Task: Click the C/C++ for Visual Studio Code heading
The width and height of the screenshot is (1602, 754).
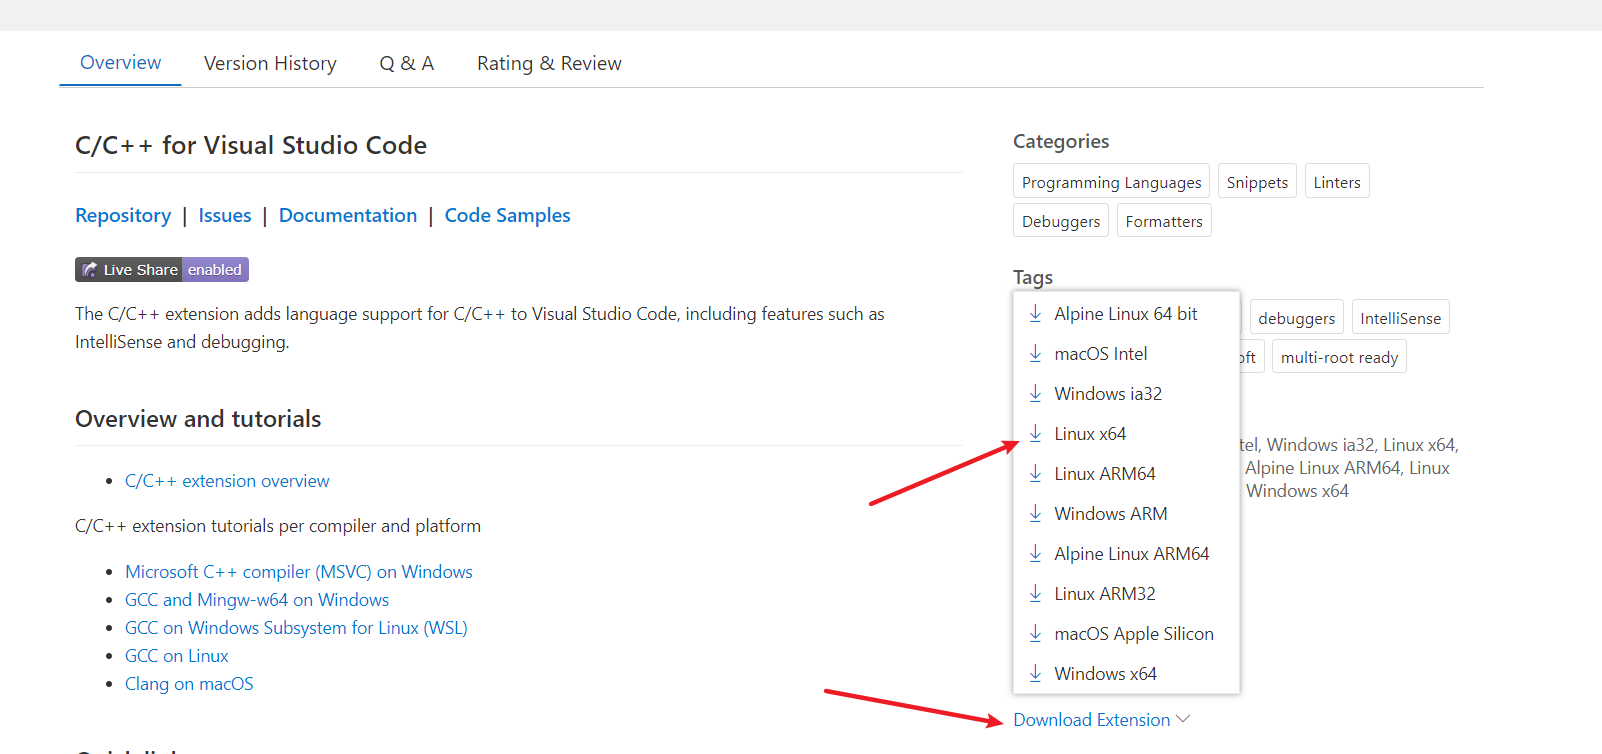Action: point(251,146)
